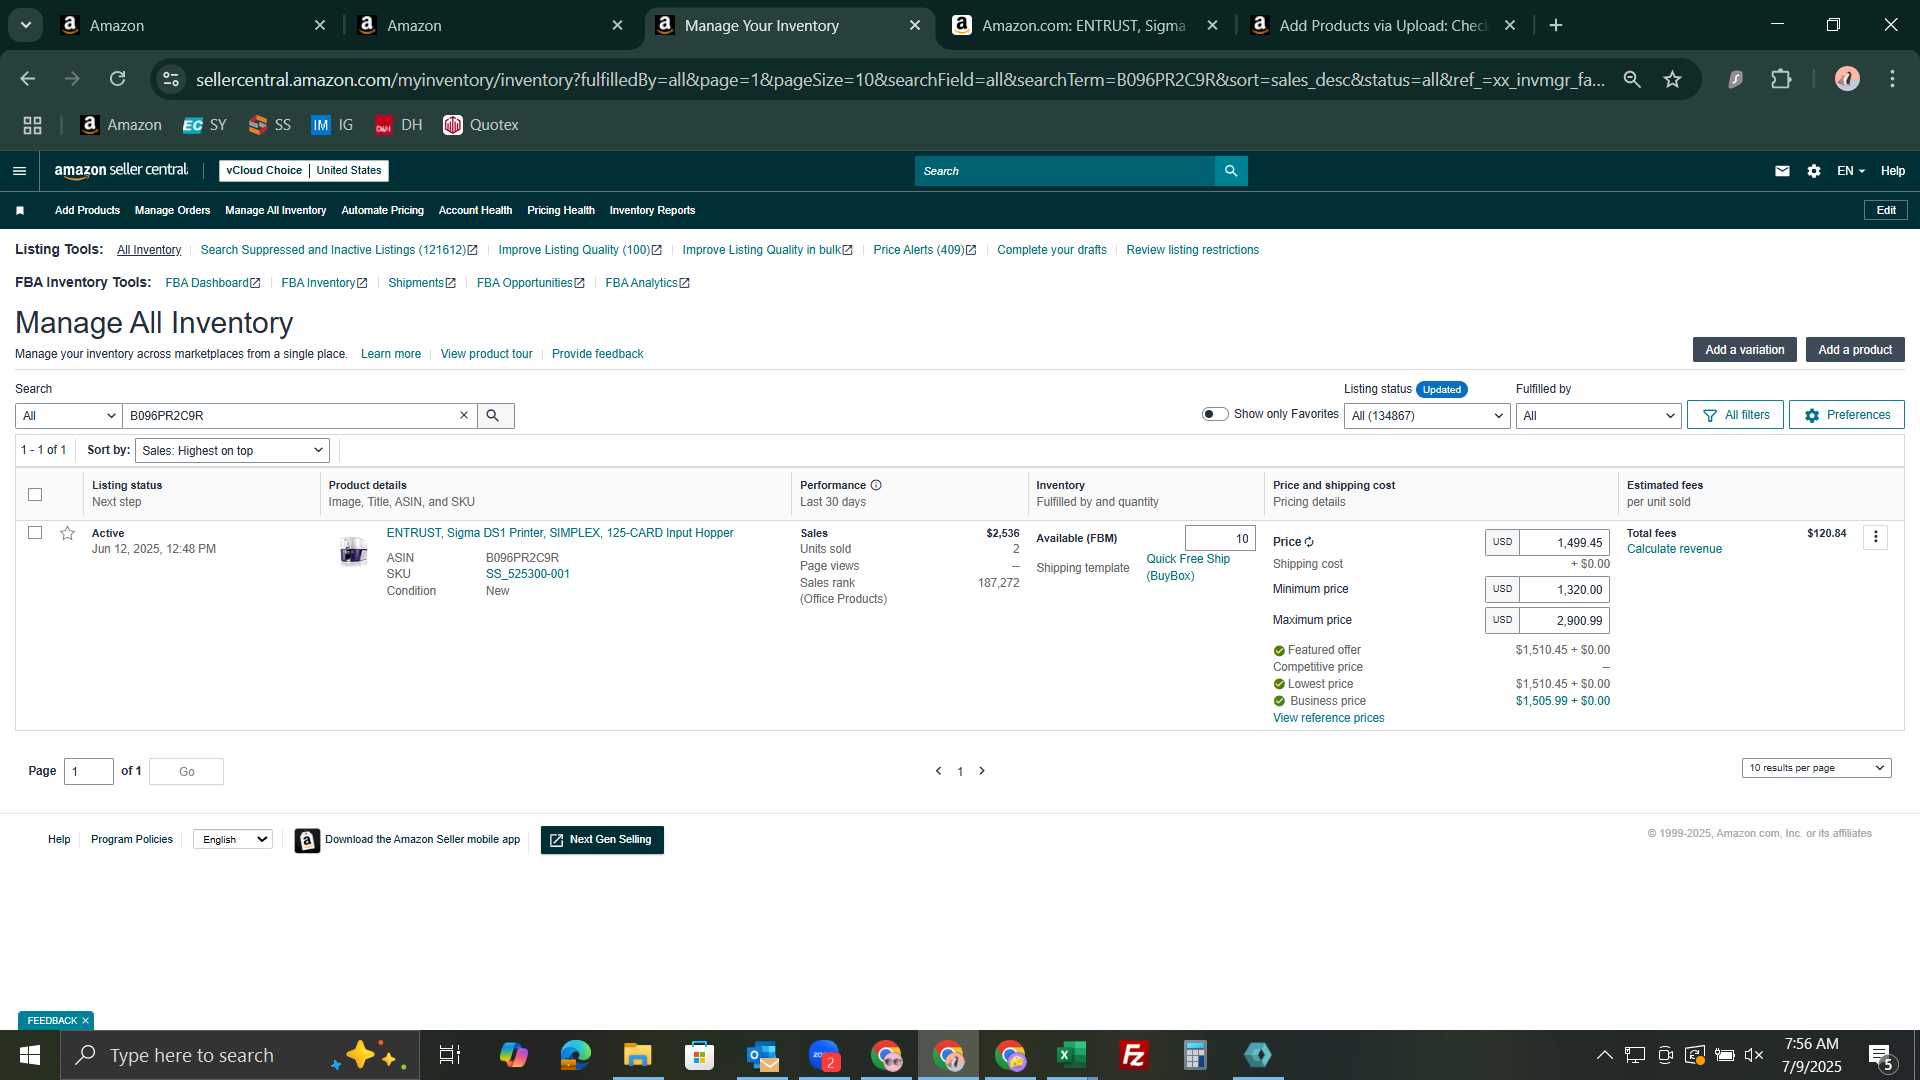This screenshot has width=1920, height=1080.
Task: Click the Add a variation button
Action: point(1744,350)
